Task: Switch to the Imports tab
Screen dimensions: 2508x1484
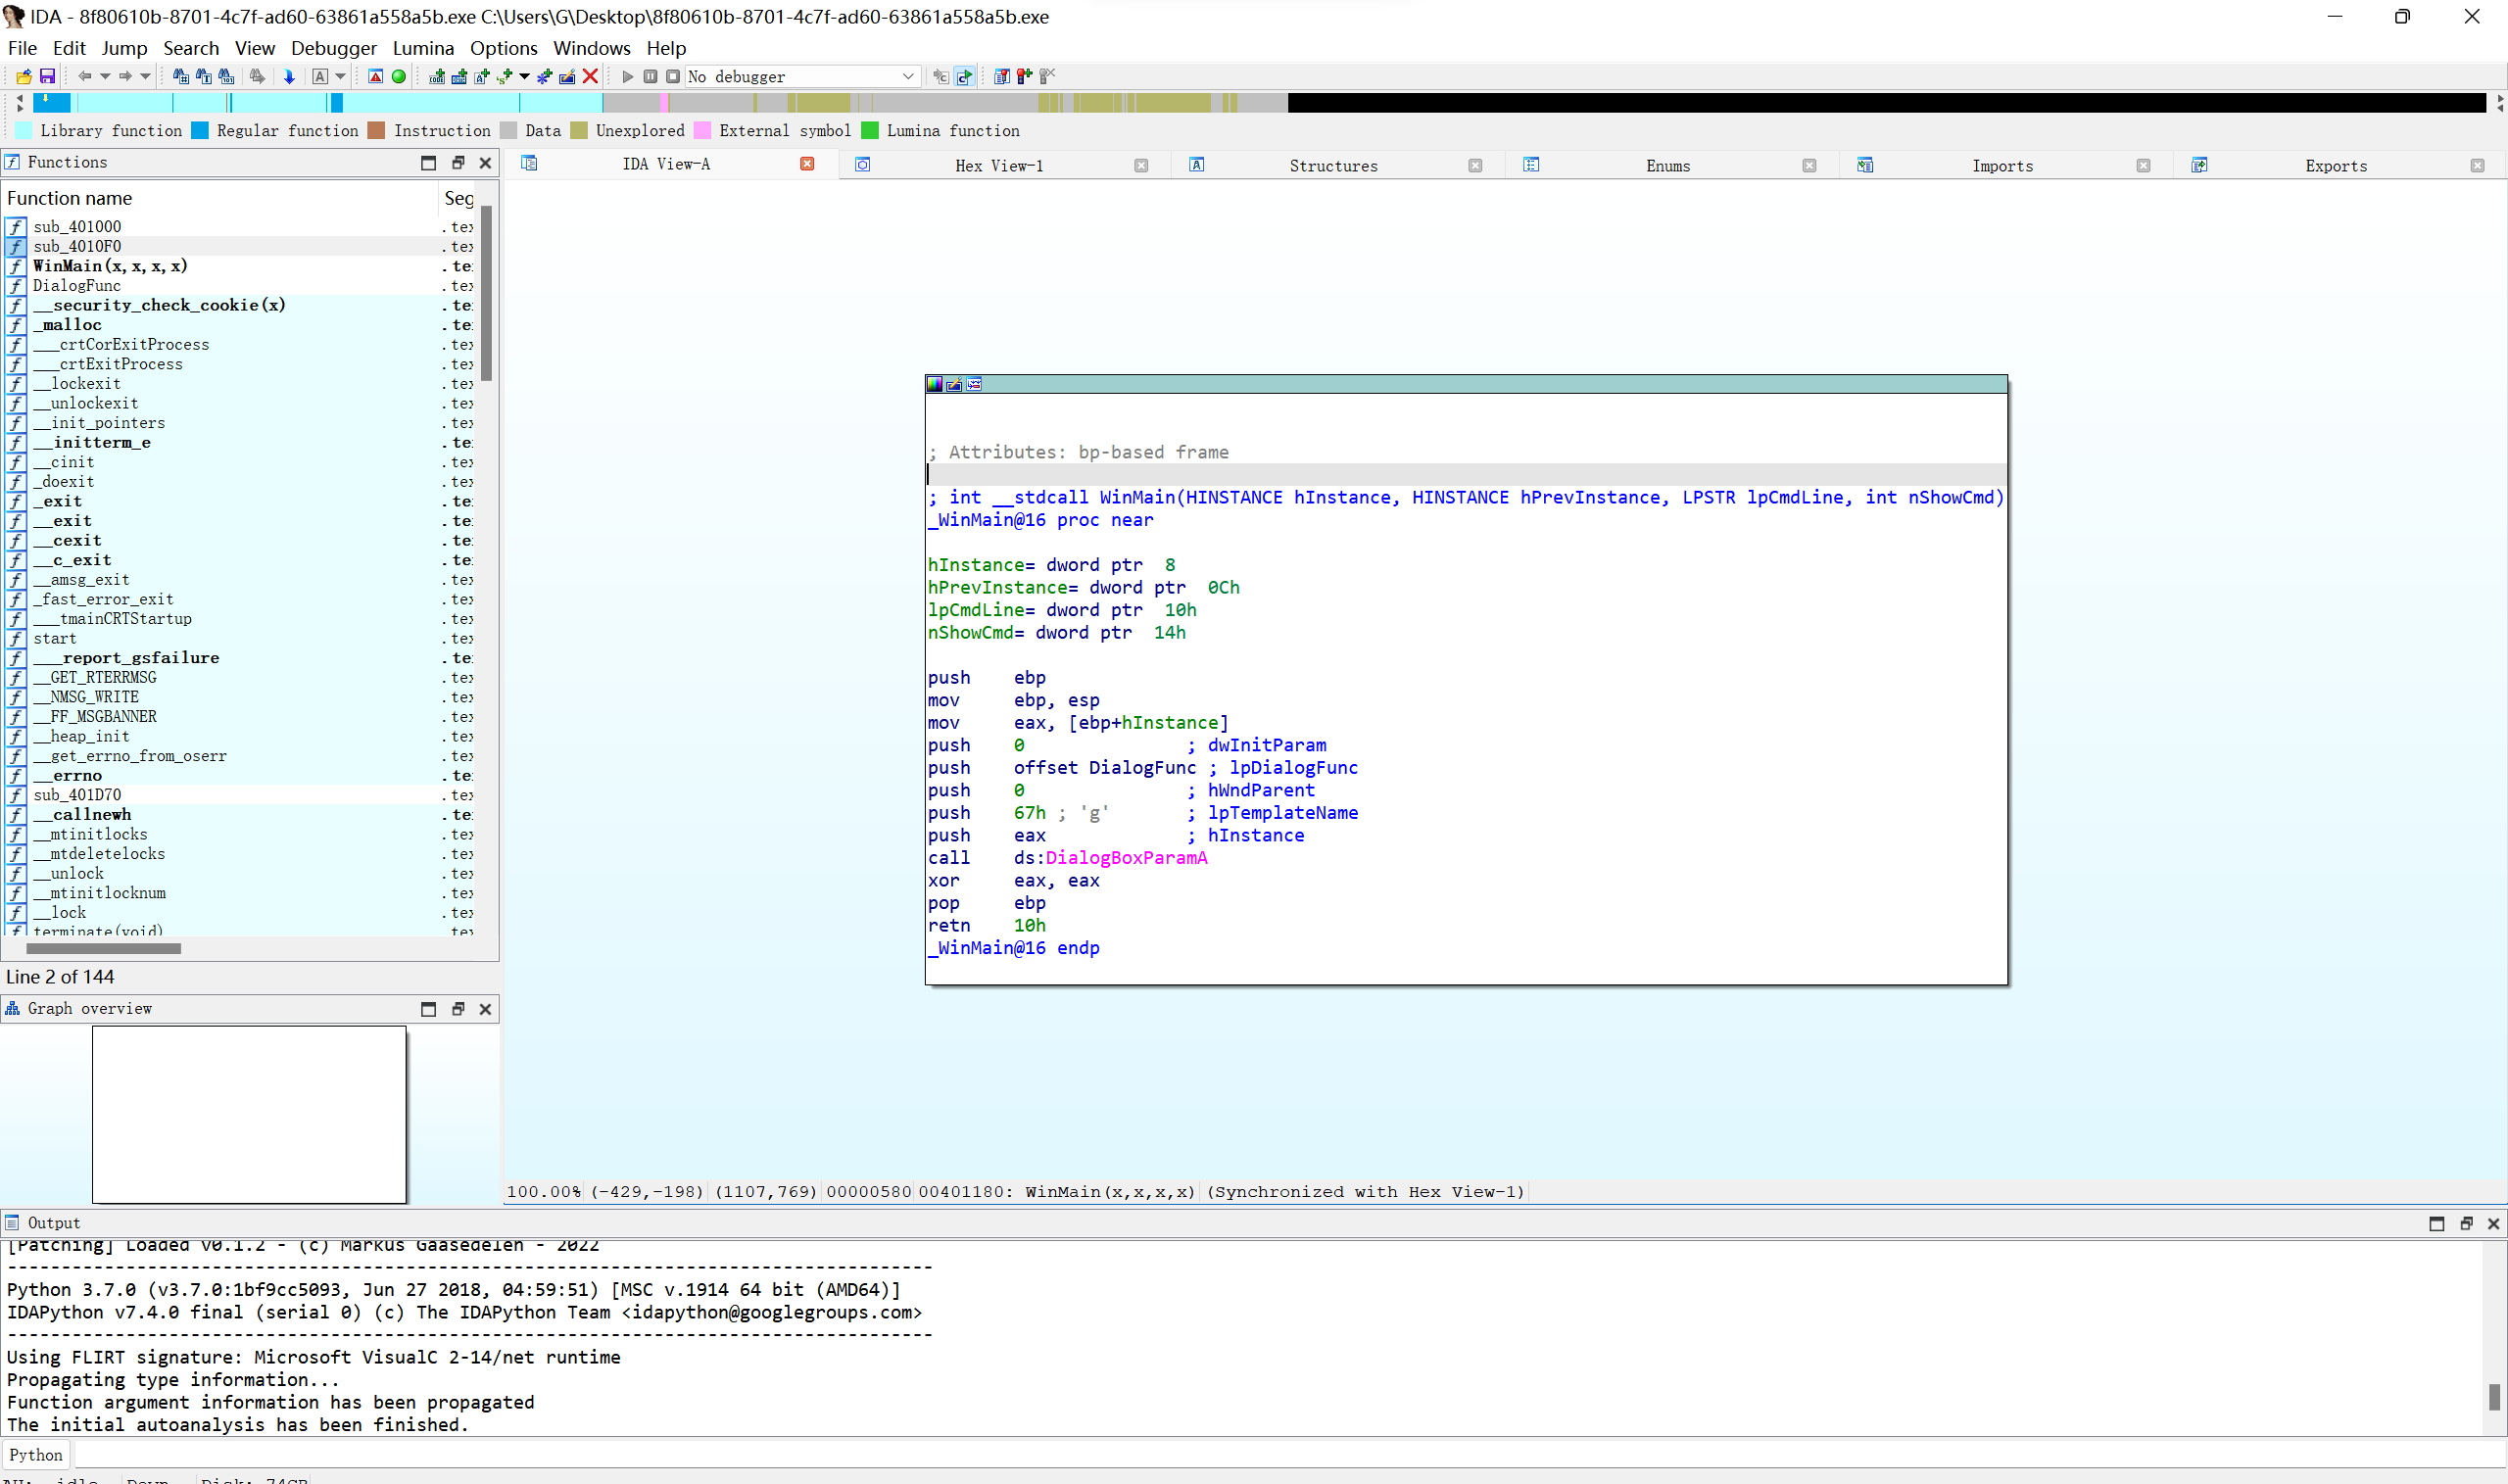Action: [2001, 166]
